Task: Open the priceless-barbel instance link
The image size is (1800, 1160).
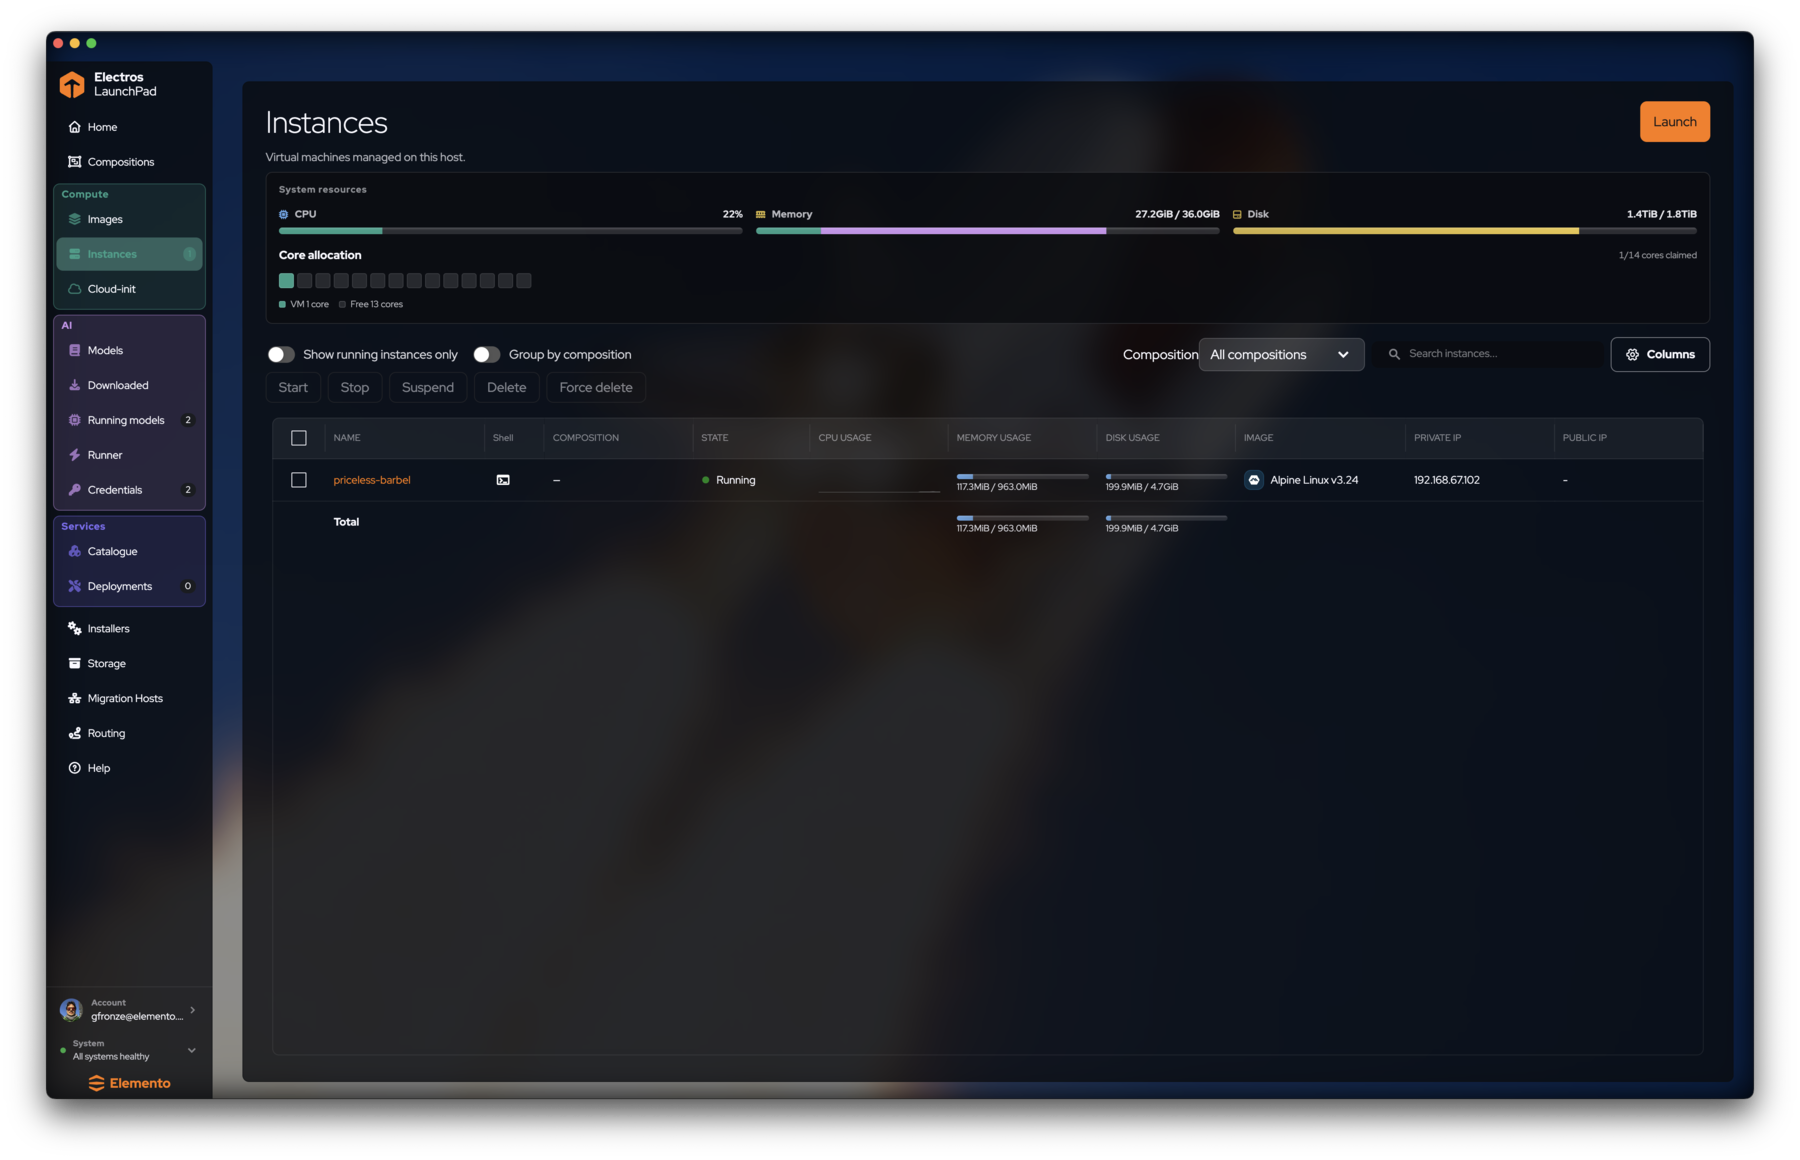Action: 372,480
